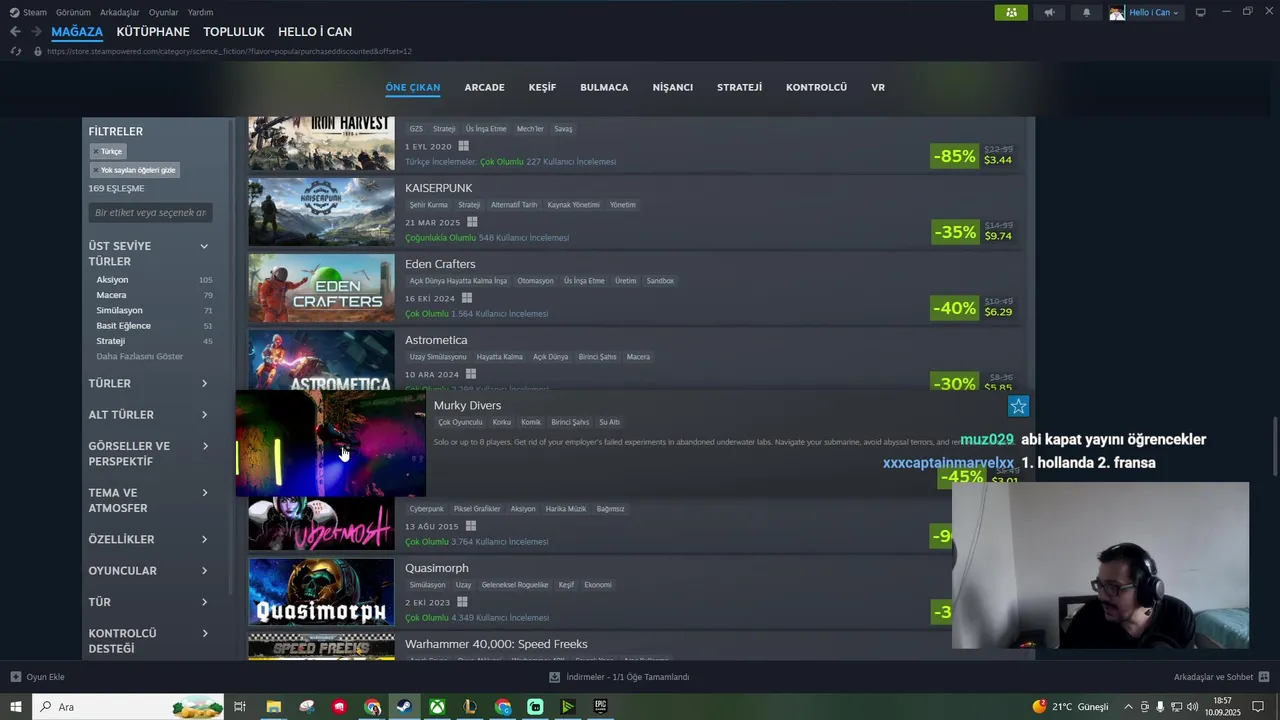Screen dimensions: 1280x720
Task: Open Epic Games Launcher in taskbar
Action: click(x=600, y=707)
